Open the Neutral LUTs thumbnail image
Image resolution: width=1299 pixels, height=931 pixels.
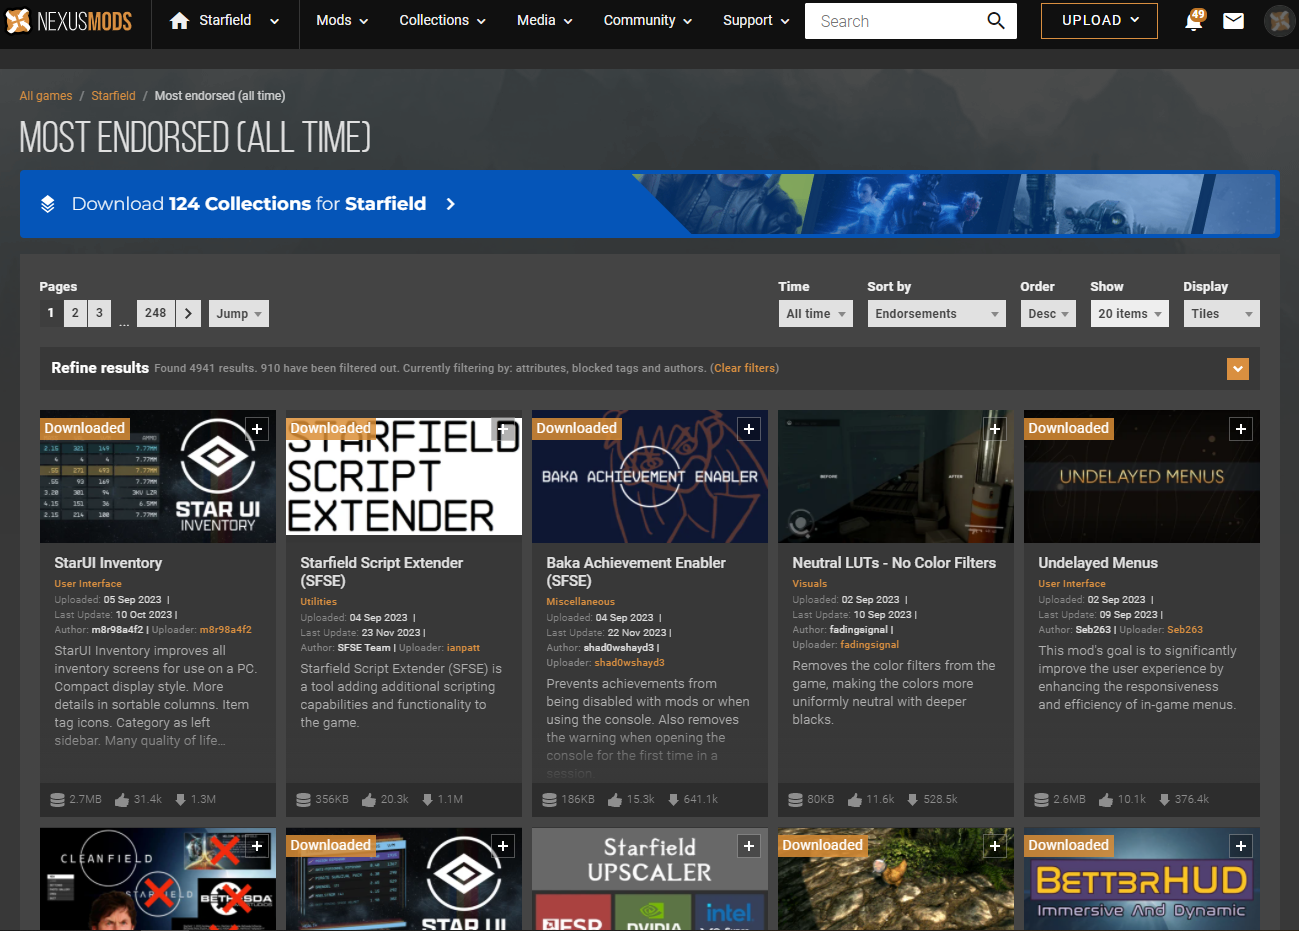(x=896, y=477)
